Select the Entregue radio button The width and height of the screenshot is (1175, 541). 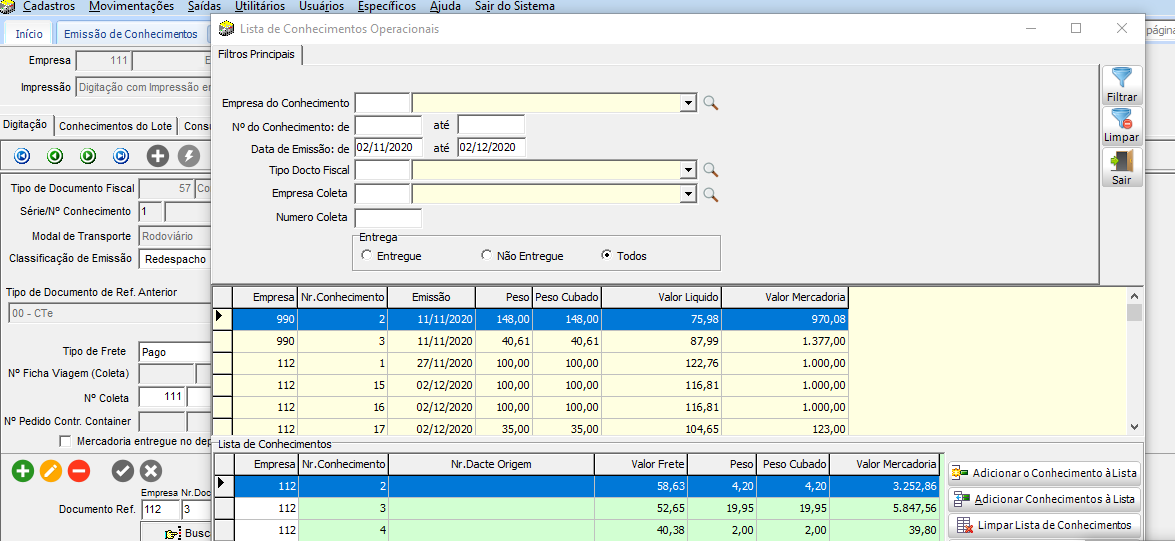pos(367,256)
